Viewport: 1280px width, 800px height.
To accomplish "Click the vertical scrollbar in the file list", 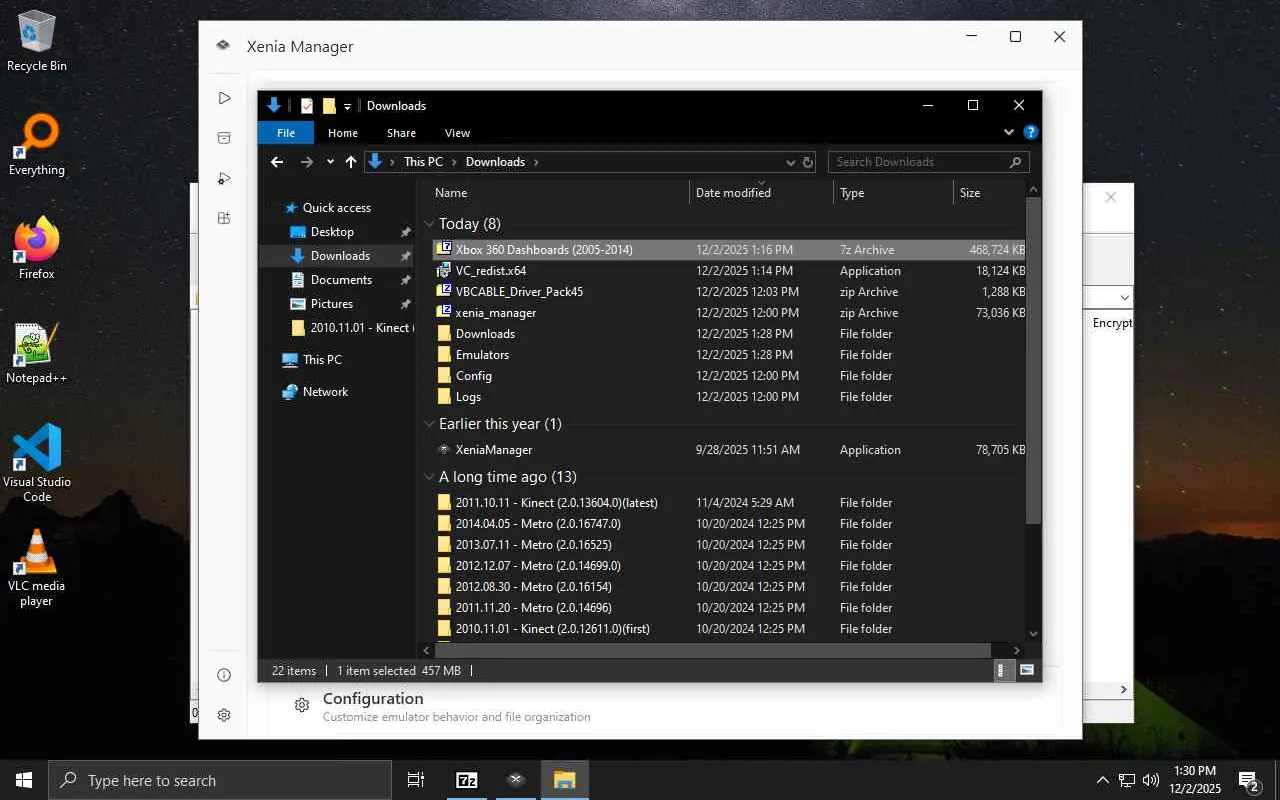I will [x=1033, y=360].
